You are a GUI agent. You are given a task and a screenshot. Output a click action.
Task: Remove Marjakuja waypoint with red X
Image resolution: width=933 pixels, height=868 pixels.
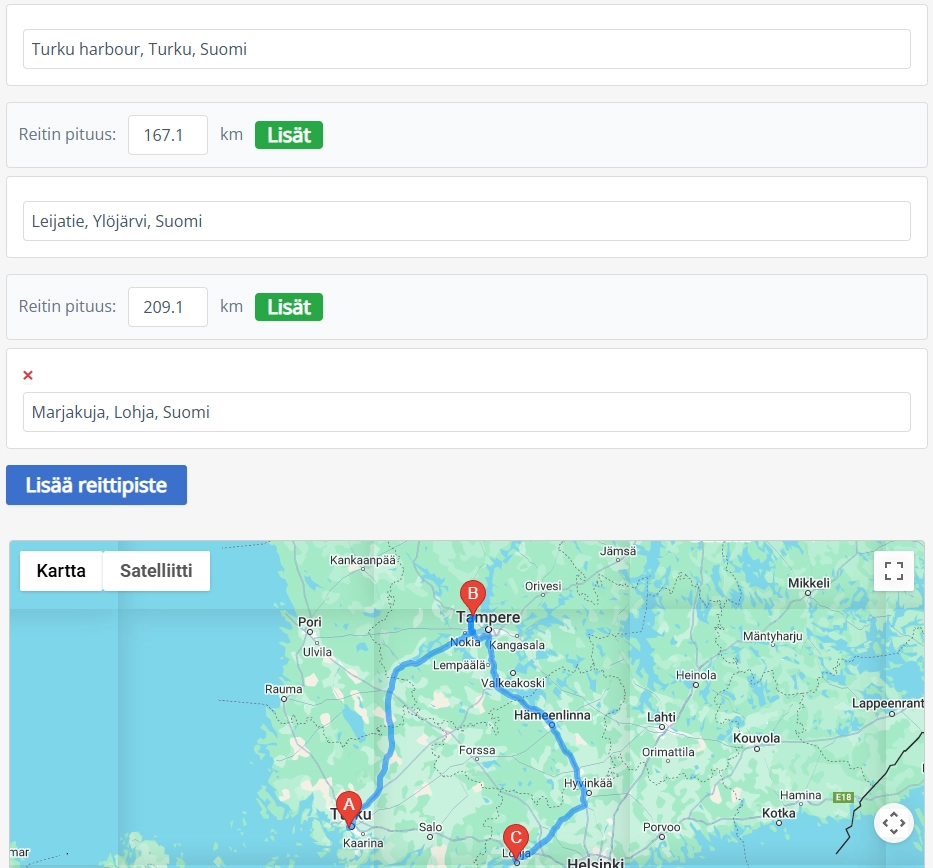pyautogui.click(x=28, y=375)
